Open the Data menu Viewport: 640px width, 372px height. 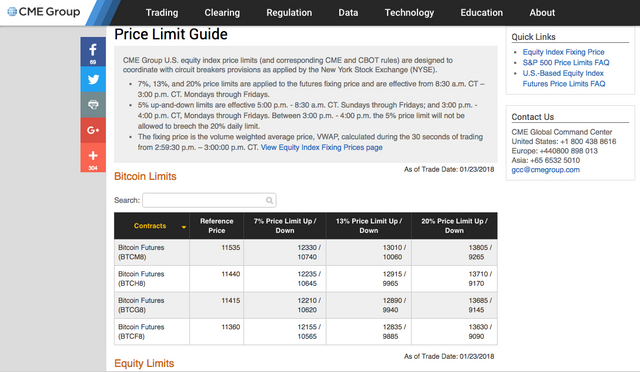tap(348, 13)
